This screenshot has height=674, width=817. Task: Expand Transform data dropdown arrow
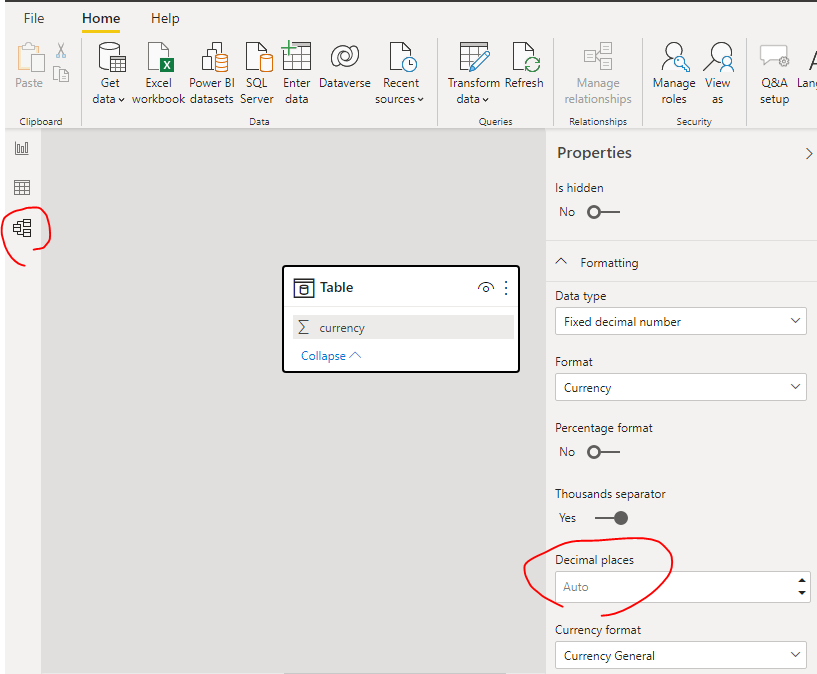[485, 99]
